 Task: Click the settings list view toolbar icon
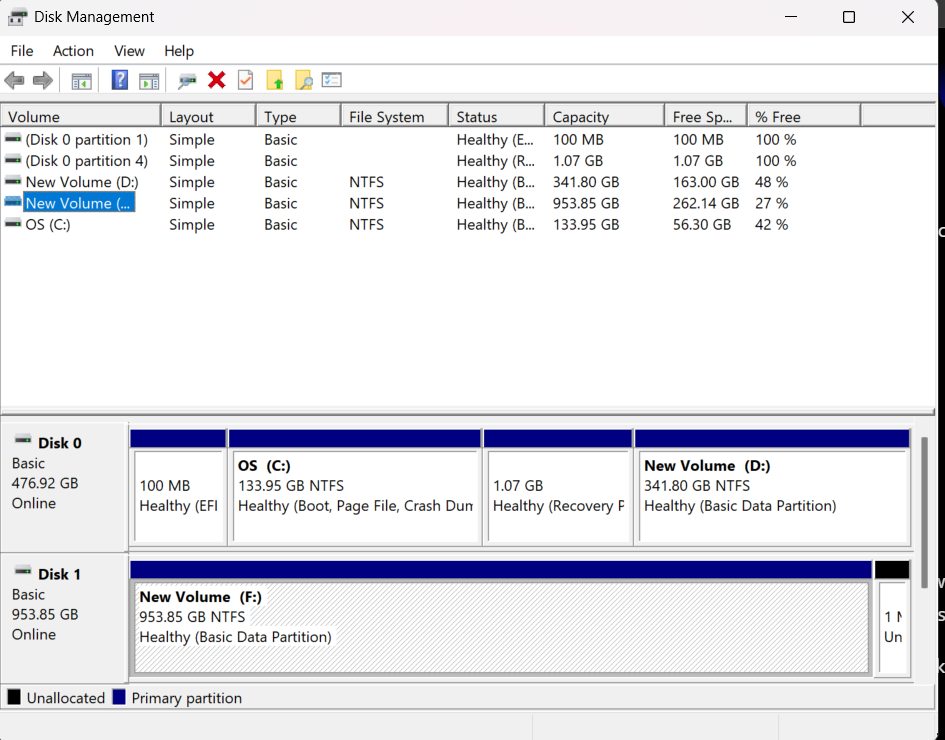point(331,80)
